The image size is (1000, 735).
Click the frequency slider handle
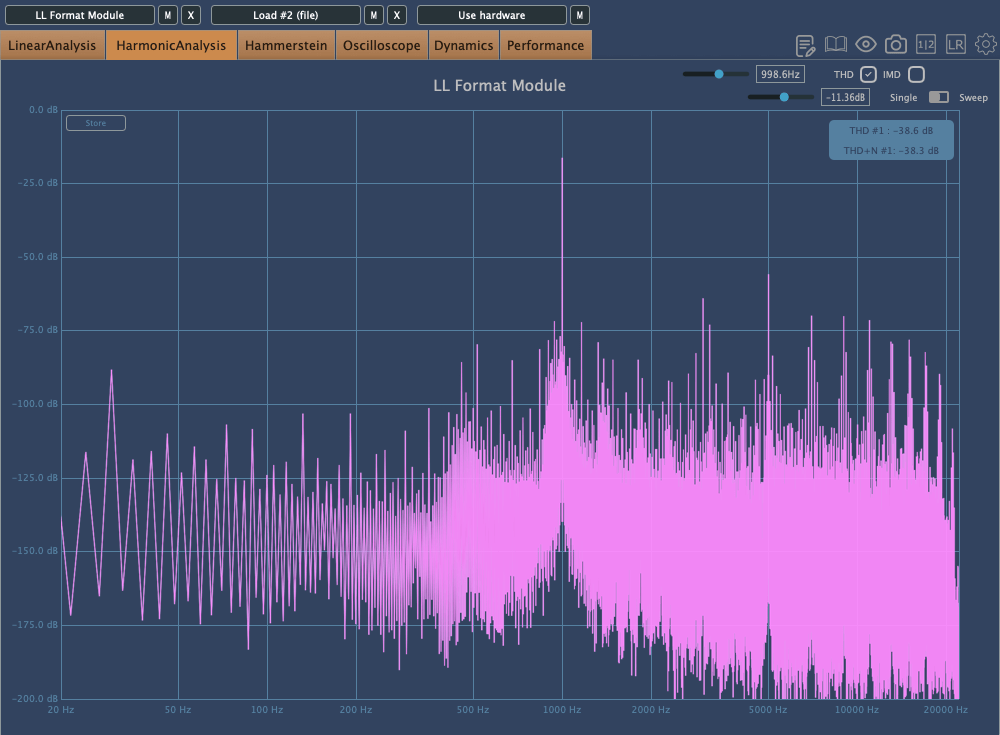click(719, 74)
